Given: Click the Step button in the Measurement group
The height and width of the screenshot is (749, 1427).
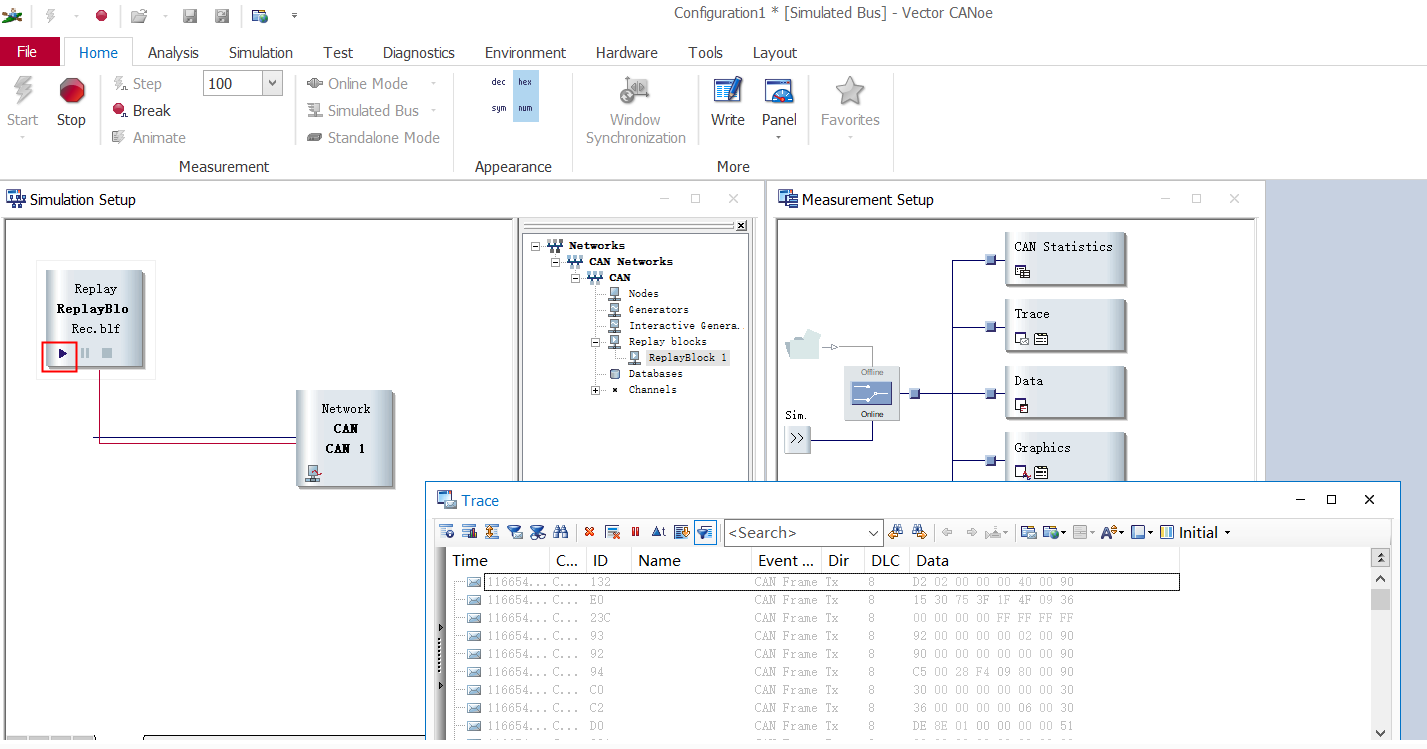Looking at the screenshot, I should coord(137,84).
